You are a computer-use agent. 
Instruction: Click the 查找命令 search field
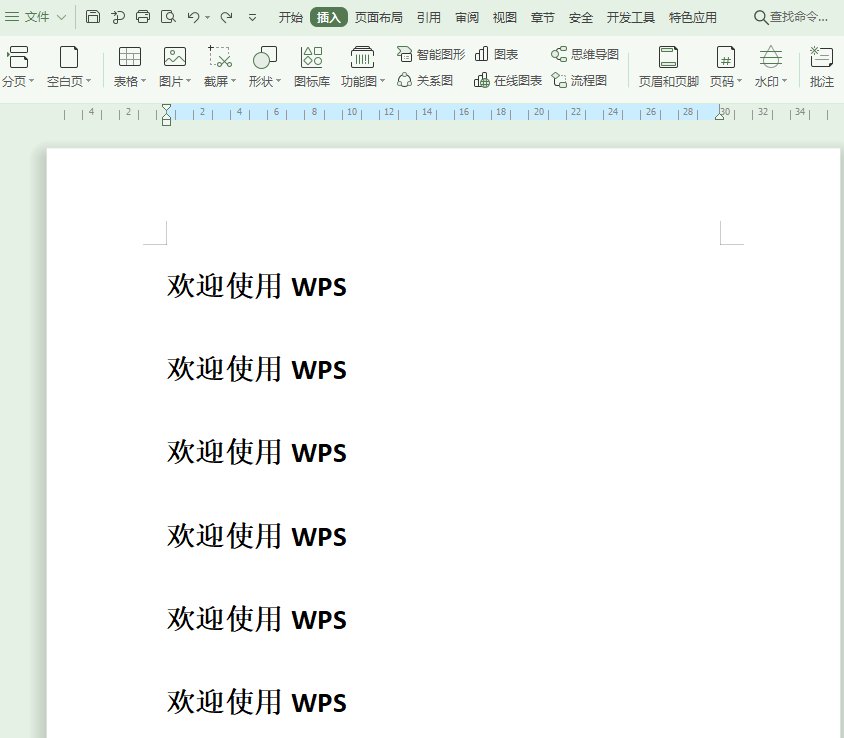coord(793,17)
